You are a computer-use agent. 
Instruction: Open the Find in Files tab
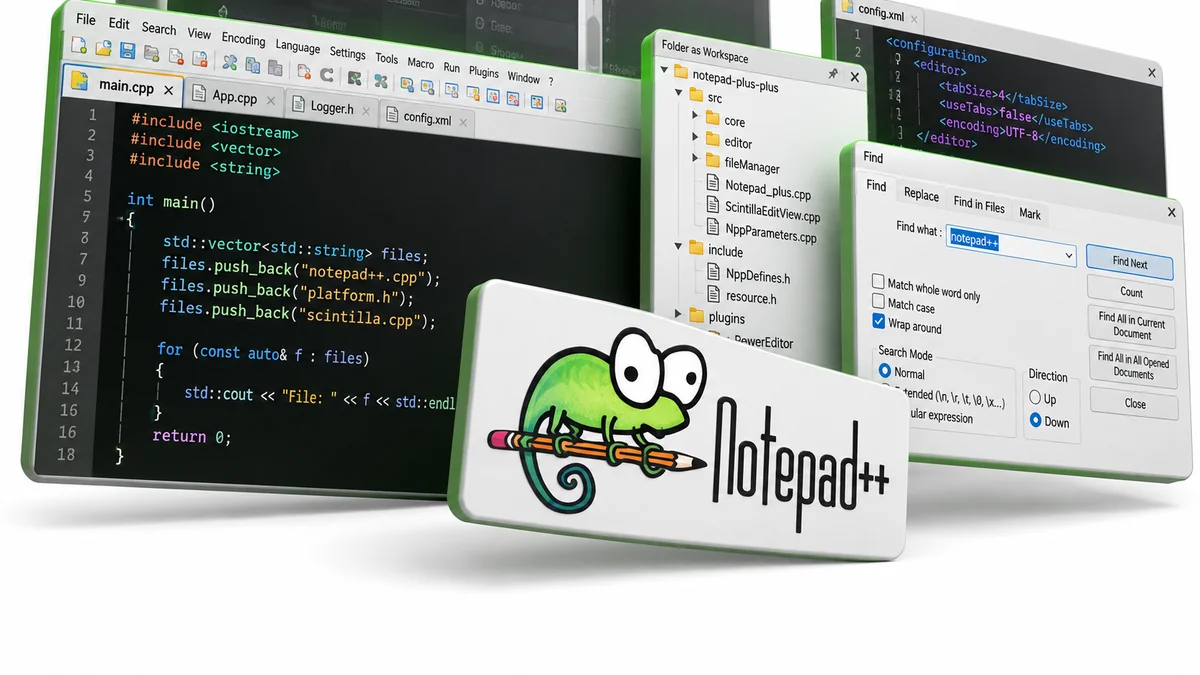pyautogui.click(x=979, y=204)
